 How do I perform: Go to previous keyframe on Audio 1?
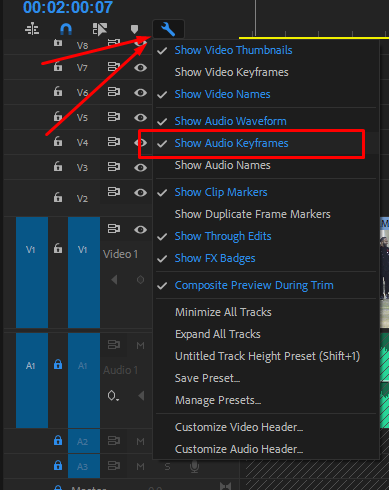click(141, 396)
